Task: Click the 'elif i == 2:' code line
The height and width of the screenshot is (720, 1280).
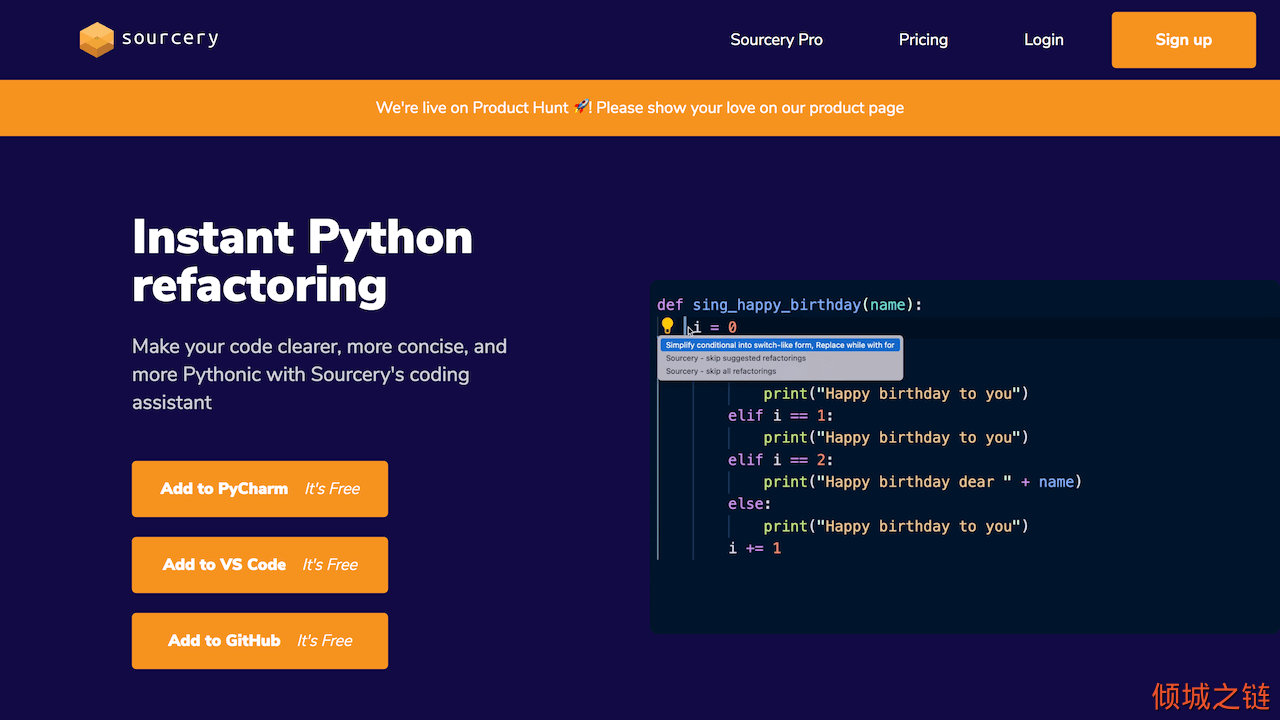Action: pos(780,460)
